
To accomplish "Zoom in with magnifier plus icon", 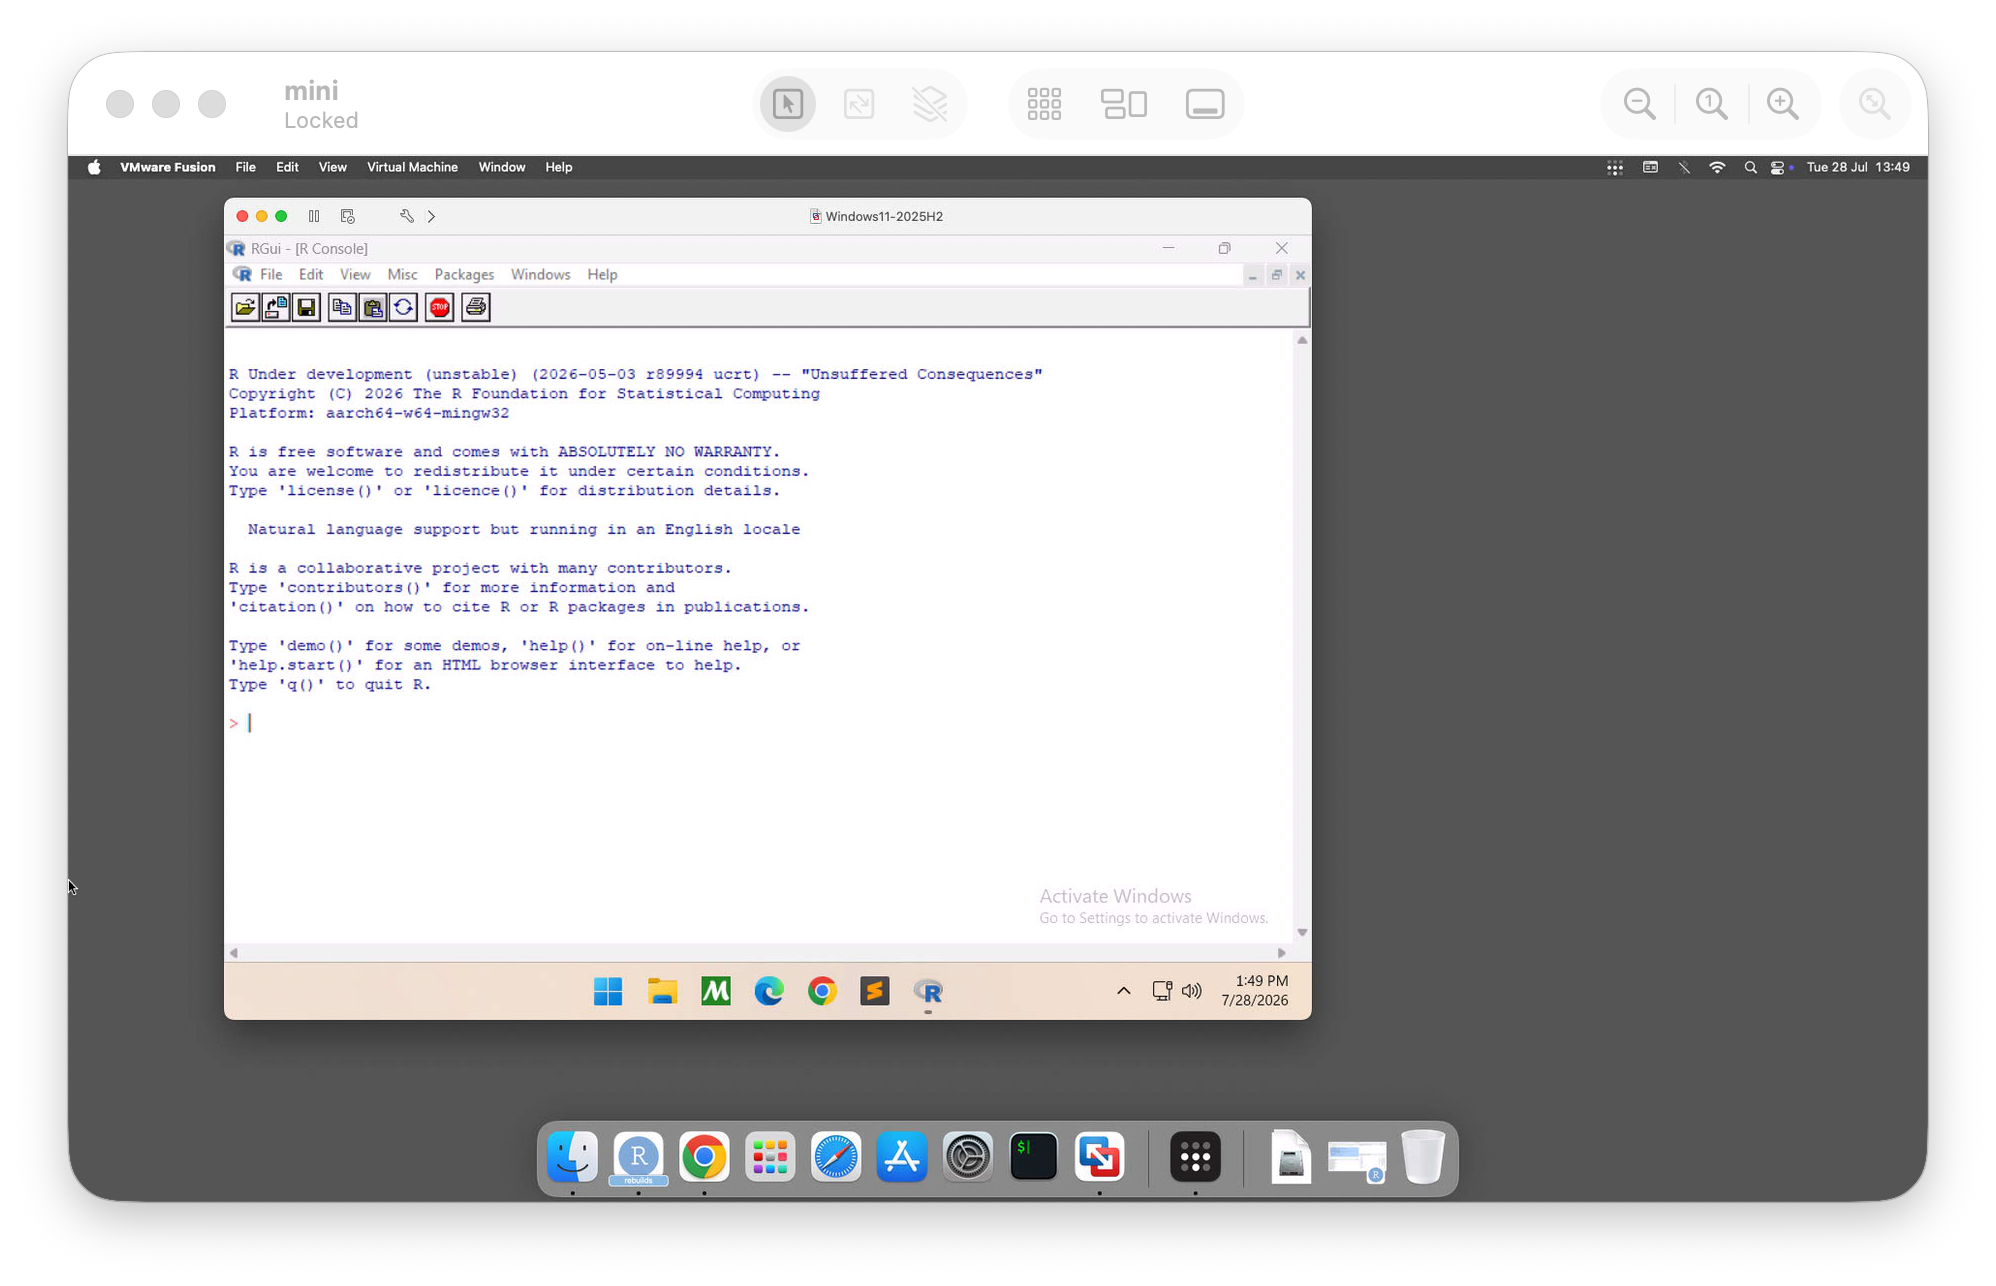I will pos(1783,104).
